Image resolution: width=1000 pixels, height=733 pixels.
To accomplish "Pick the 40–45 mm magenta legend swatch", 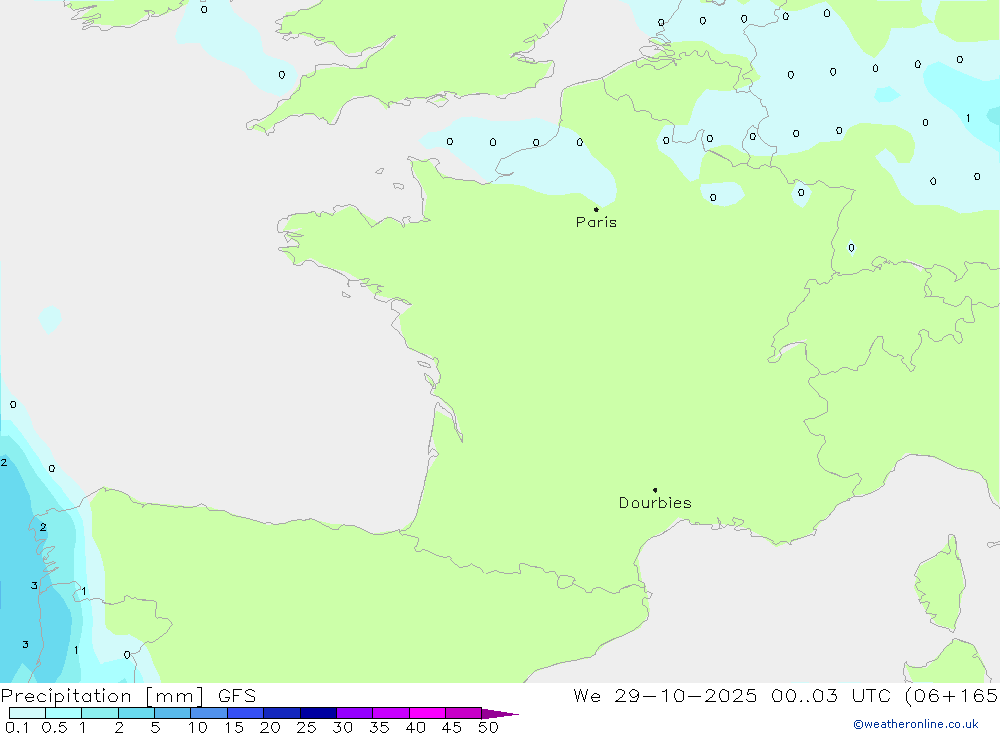I will 427,713.
